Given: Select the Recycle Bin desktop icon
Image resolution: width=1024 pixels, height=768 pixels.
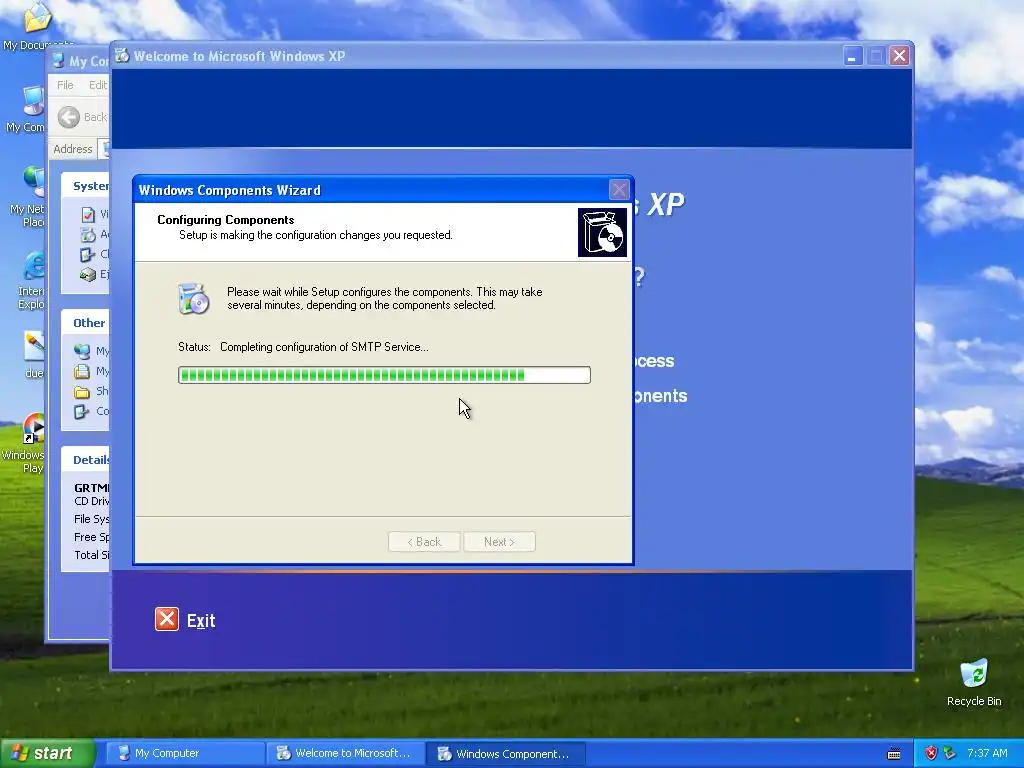Looking at the screenshot, I should click(x=974, y=674).
